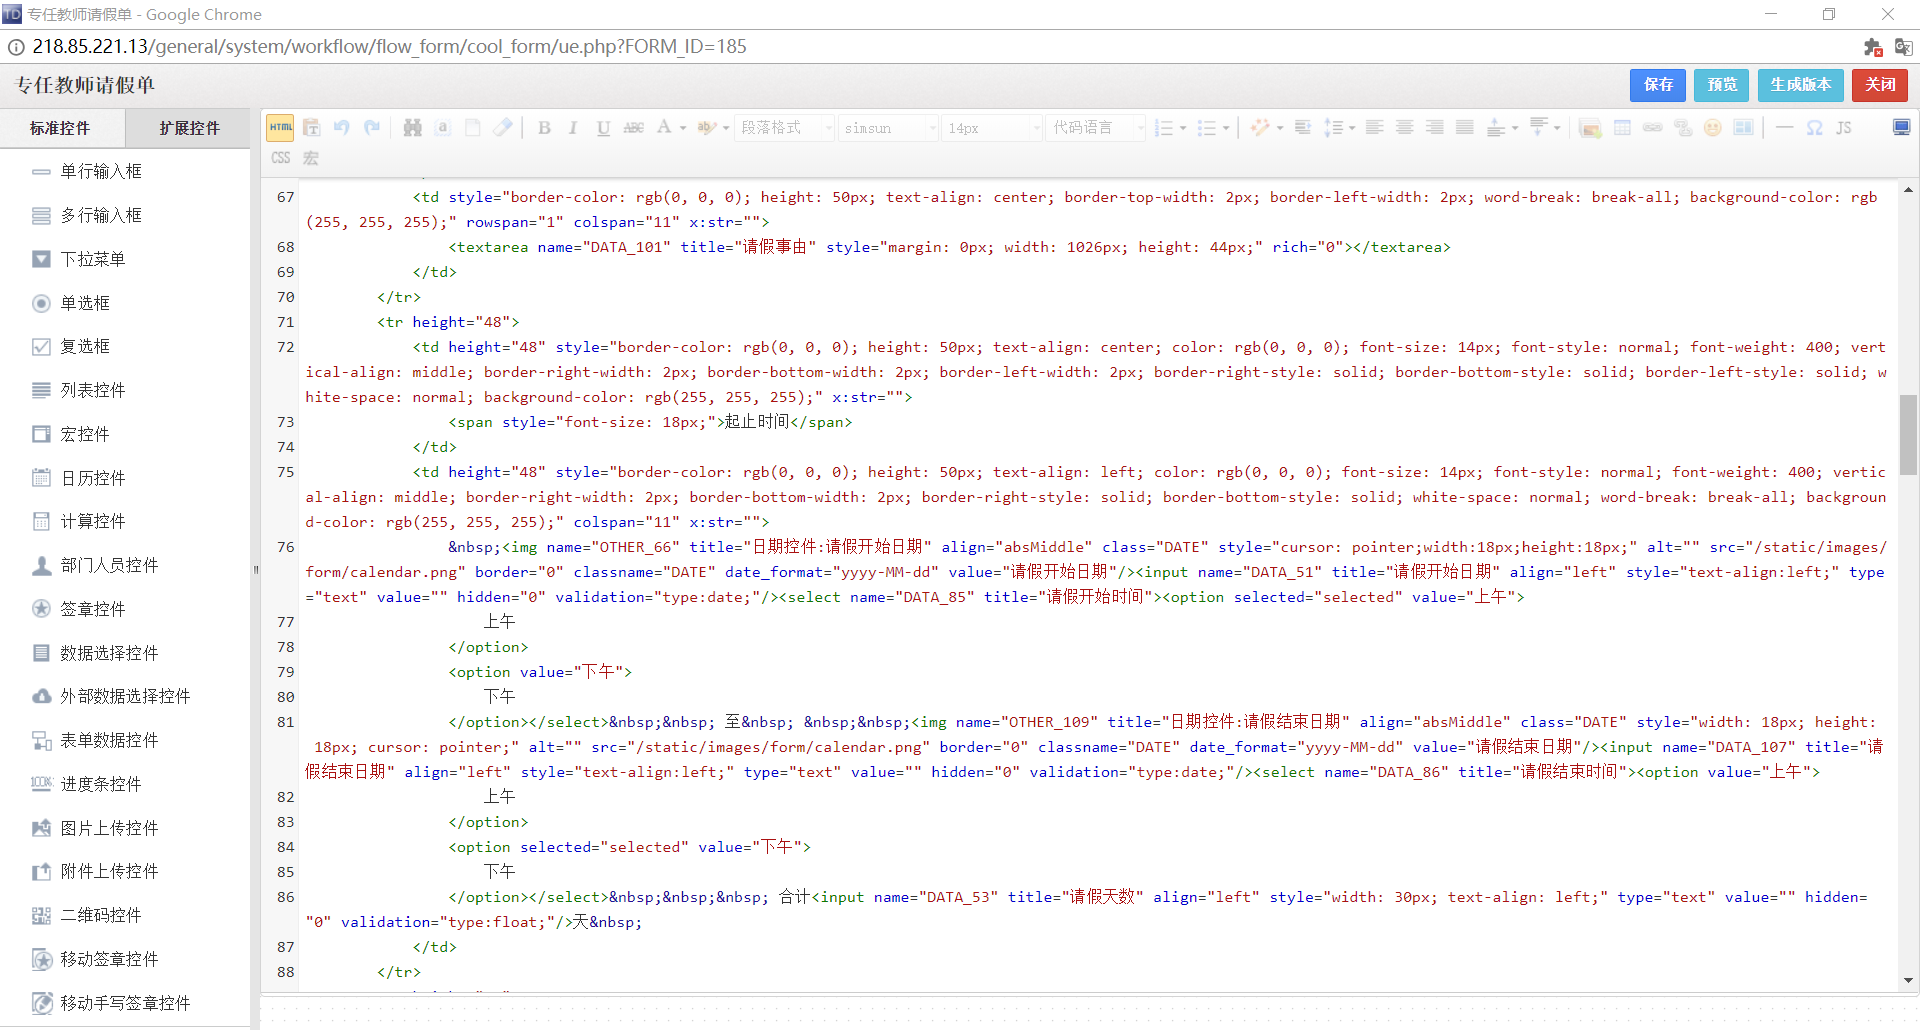The width and height of the screenshot is (1920, 1030).
Task: Click the JS script editor icon
Action: (1844, 128)
